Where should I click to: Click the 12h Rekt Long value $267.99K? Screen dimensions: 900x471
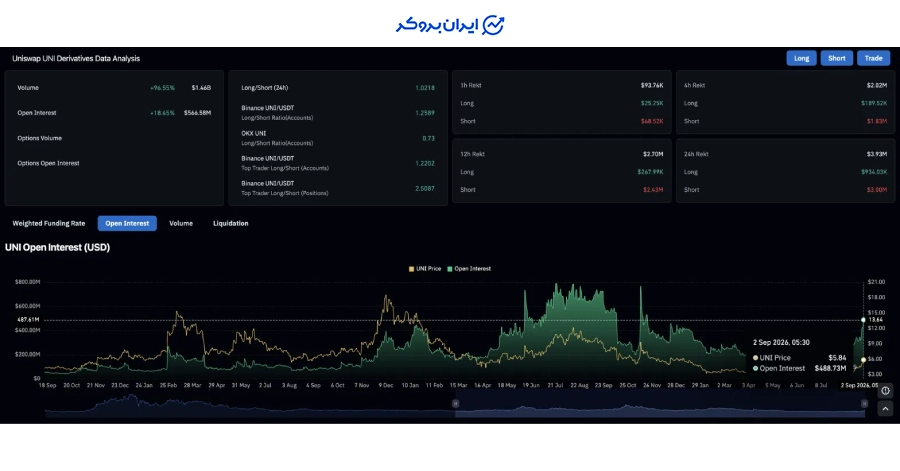[x=650, y=172]
